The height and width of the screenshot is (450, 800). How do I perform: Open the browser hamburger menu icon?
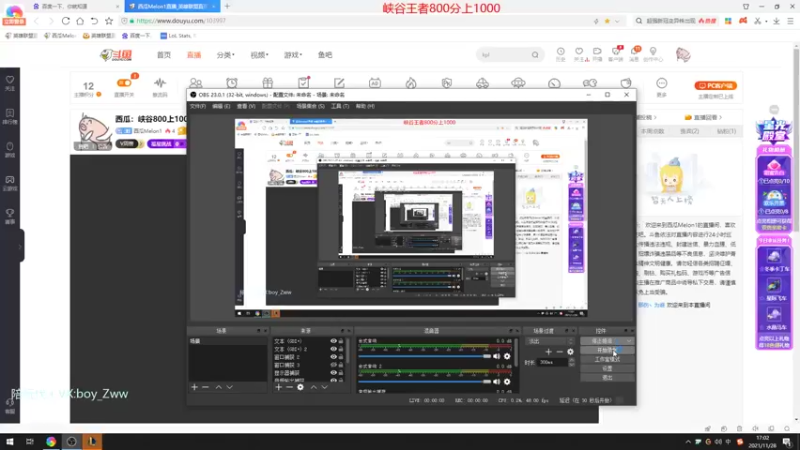tap(790, 21)
